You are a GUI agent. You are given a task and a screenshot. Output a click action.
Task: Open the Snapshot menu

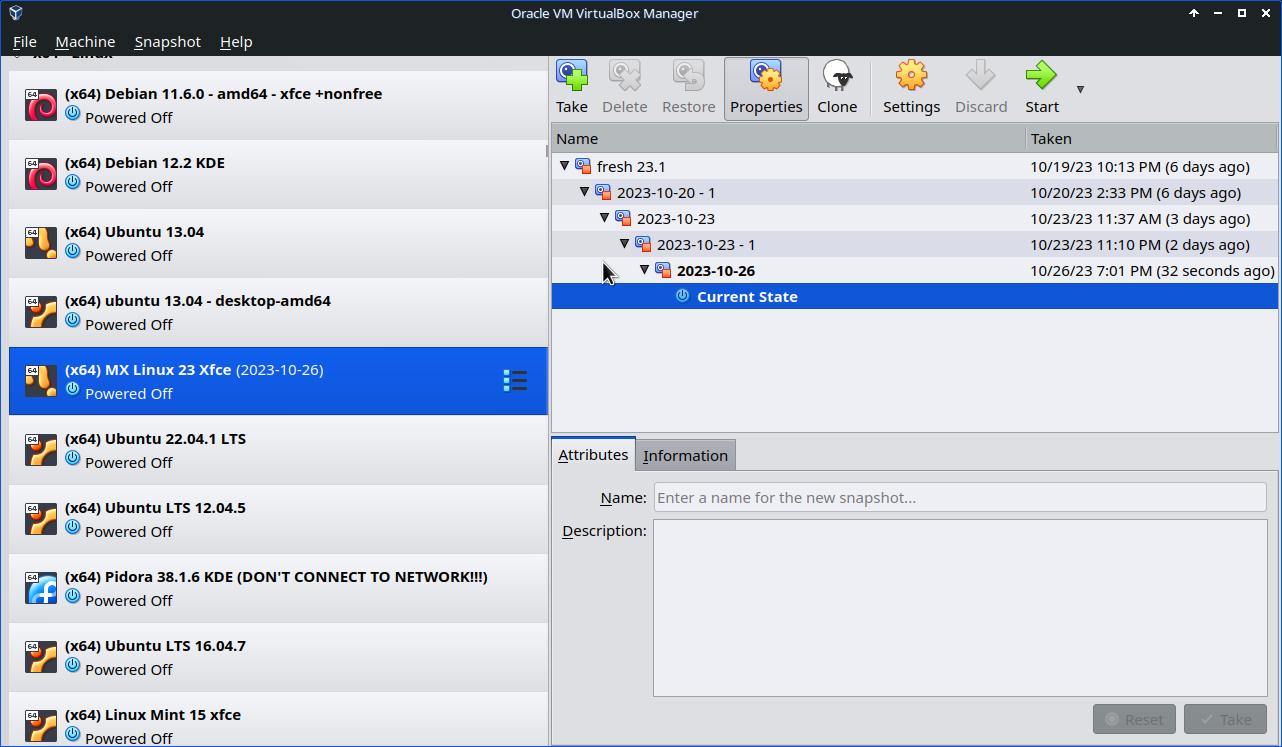(168, 42)
